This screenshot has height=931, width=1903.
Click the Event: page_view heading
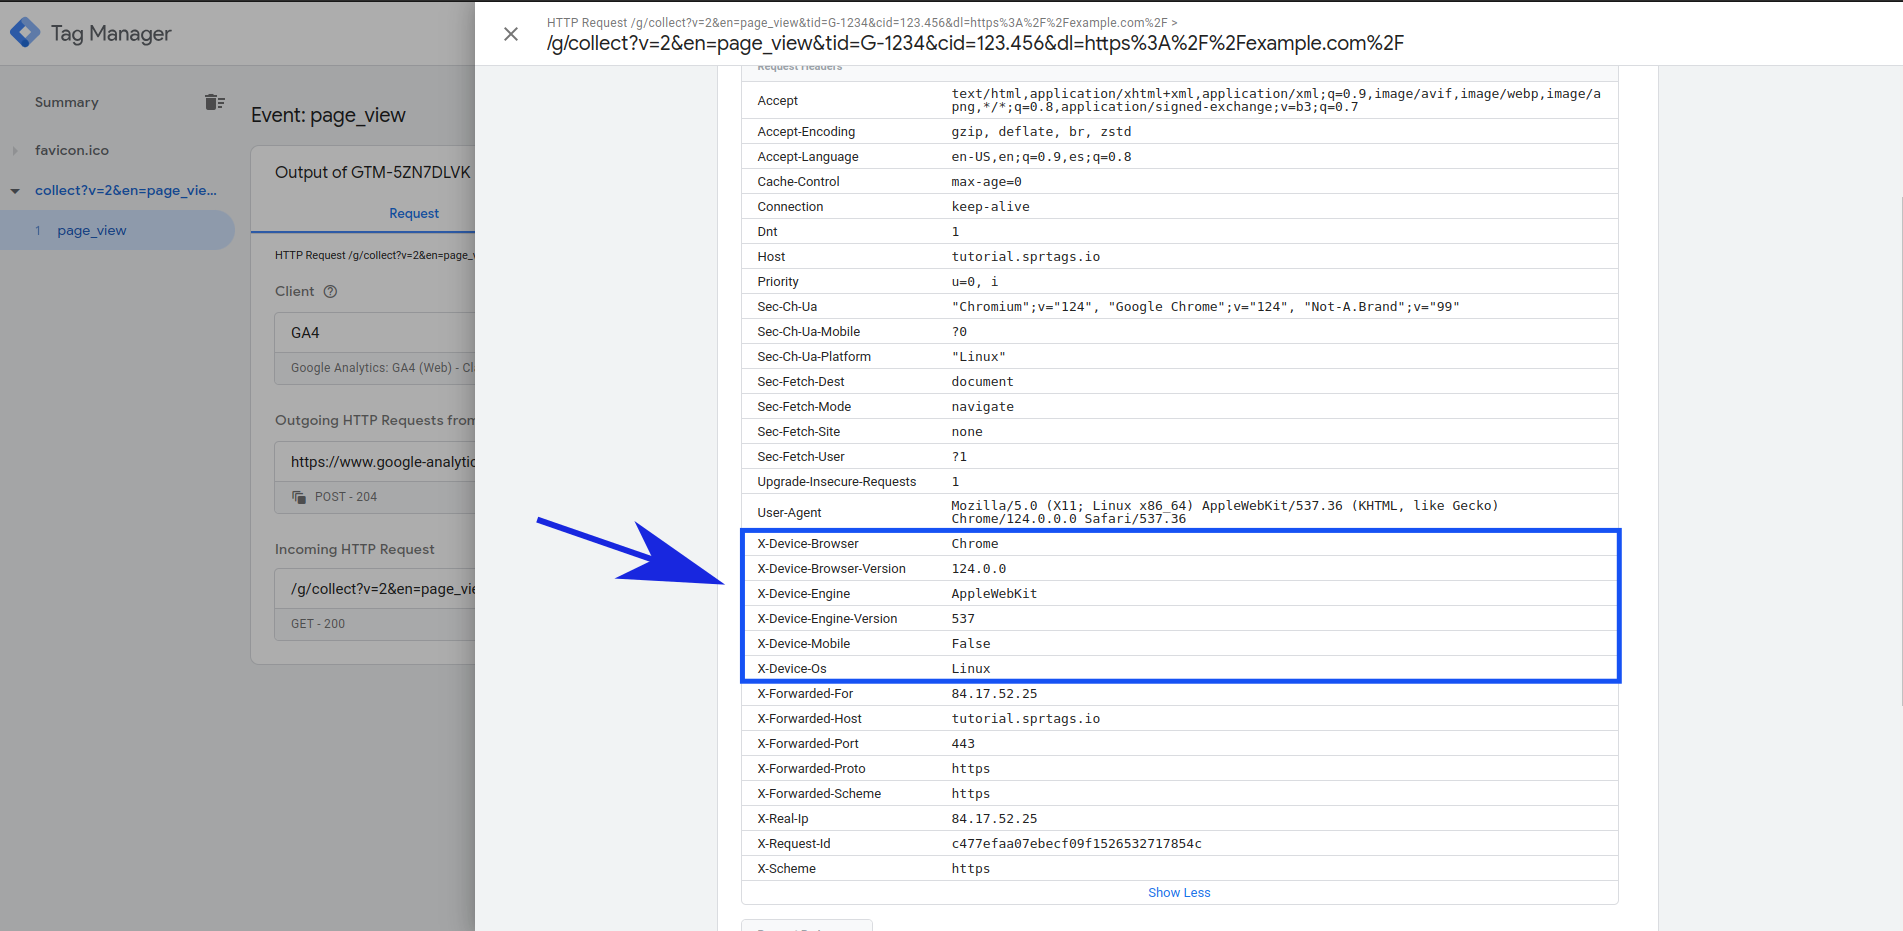[328, 115]
